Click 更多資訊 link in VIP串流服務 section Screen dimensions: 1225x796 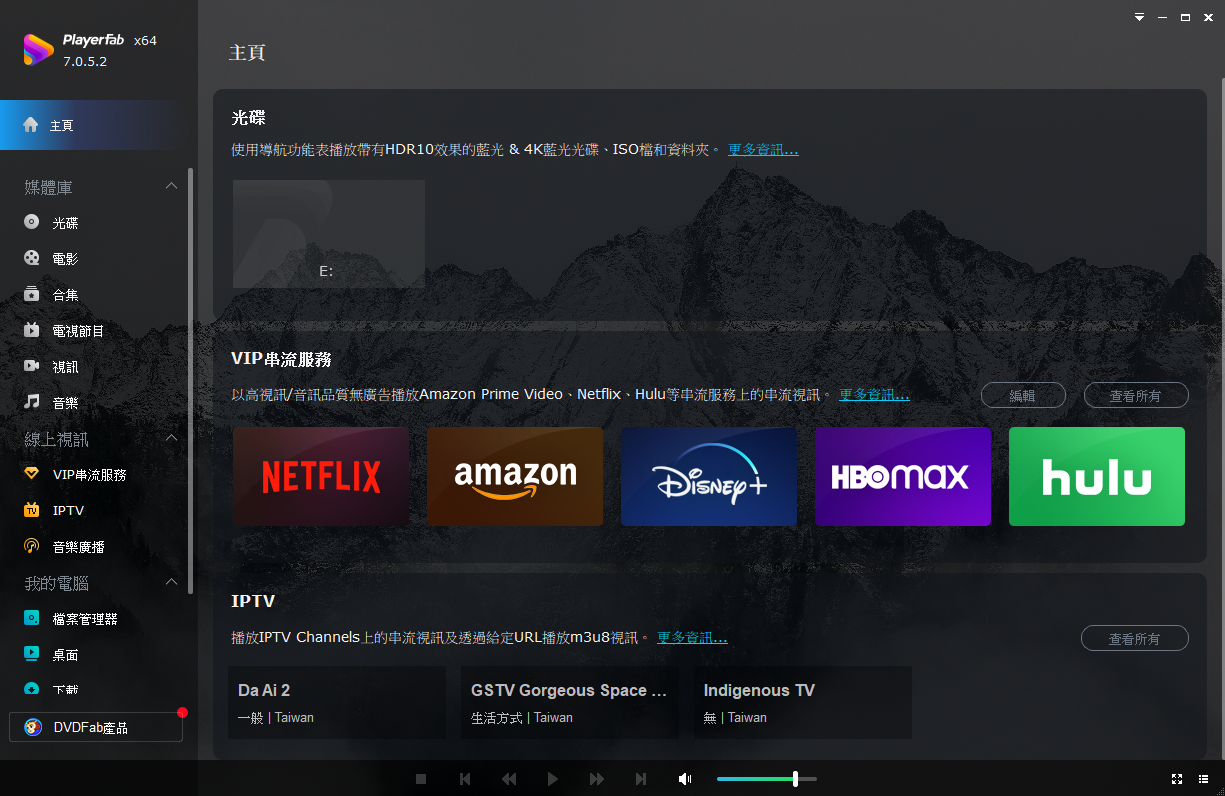click(x=874, y=395)
